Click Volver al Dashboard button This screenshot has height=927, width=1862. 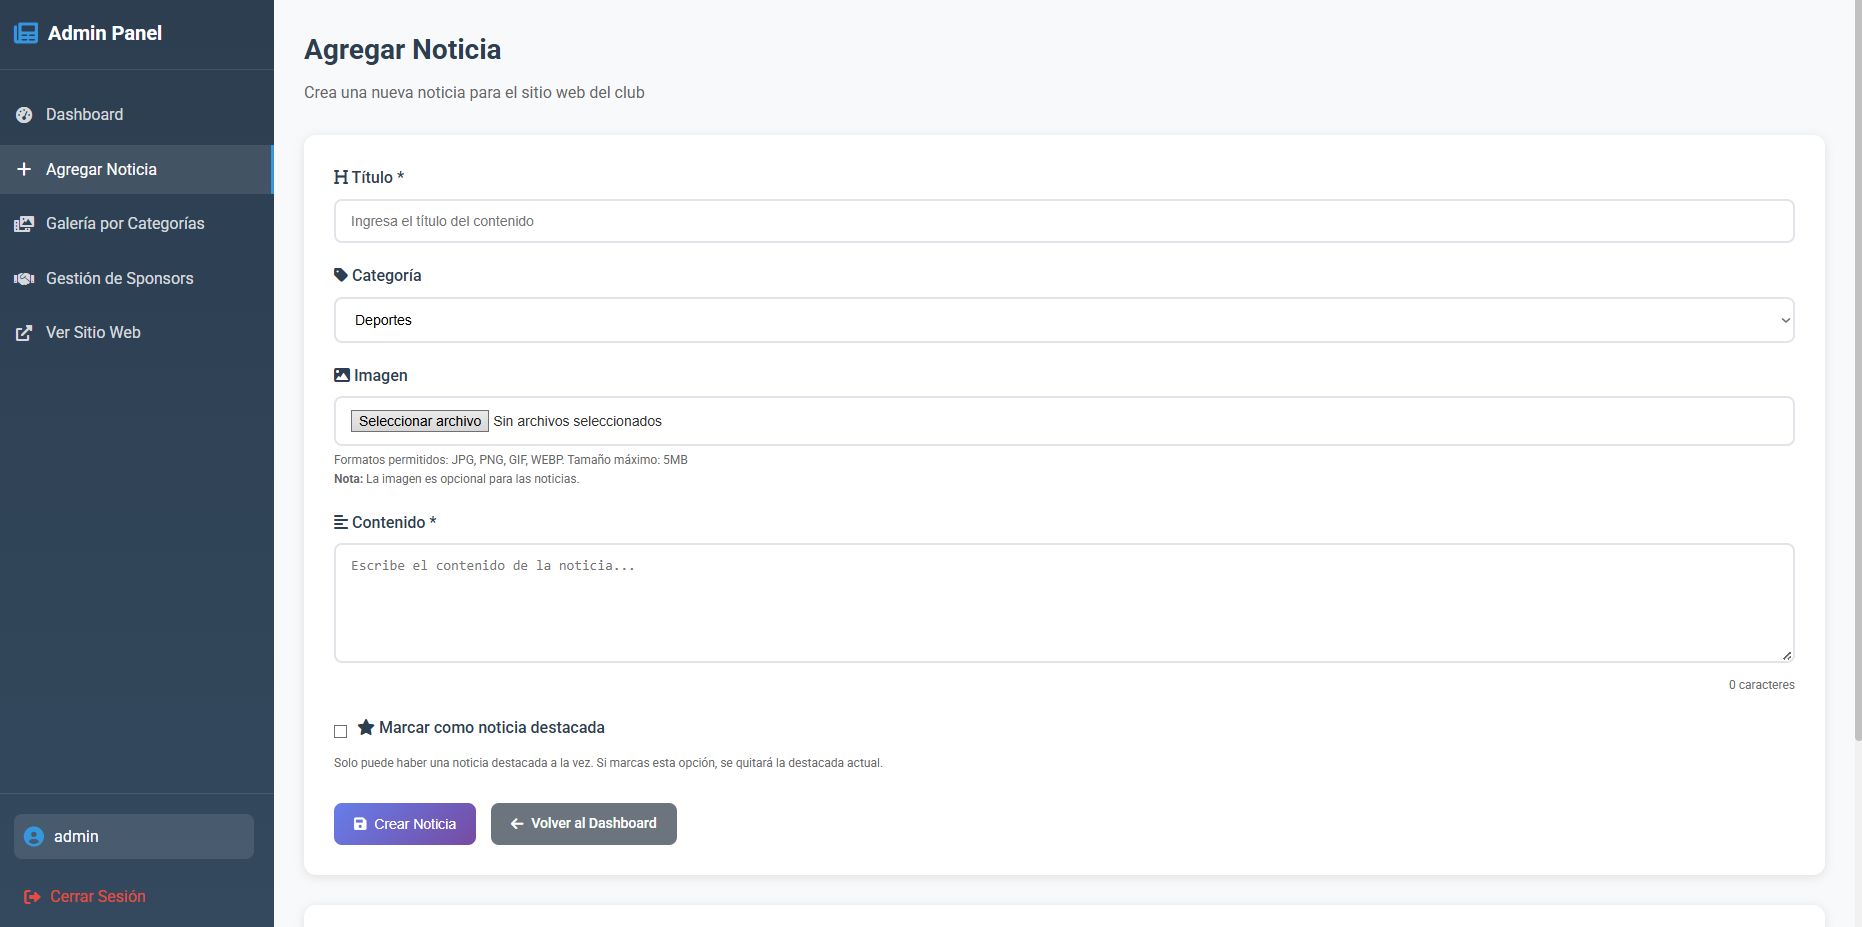point(583,824)
